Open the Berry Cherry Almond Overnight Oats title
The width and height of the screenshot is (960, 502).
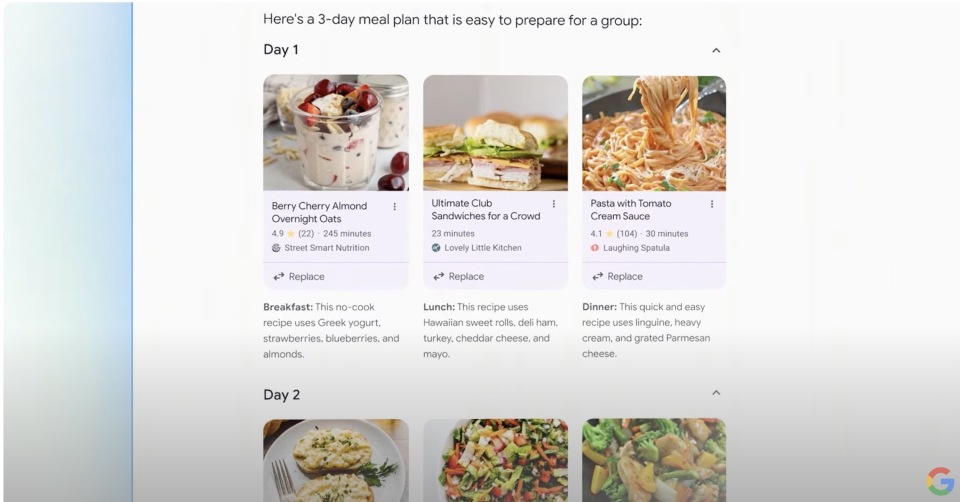click(x=319, y=212)
